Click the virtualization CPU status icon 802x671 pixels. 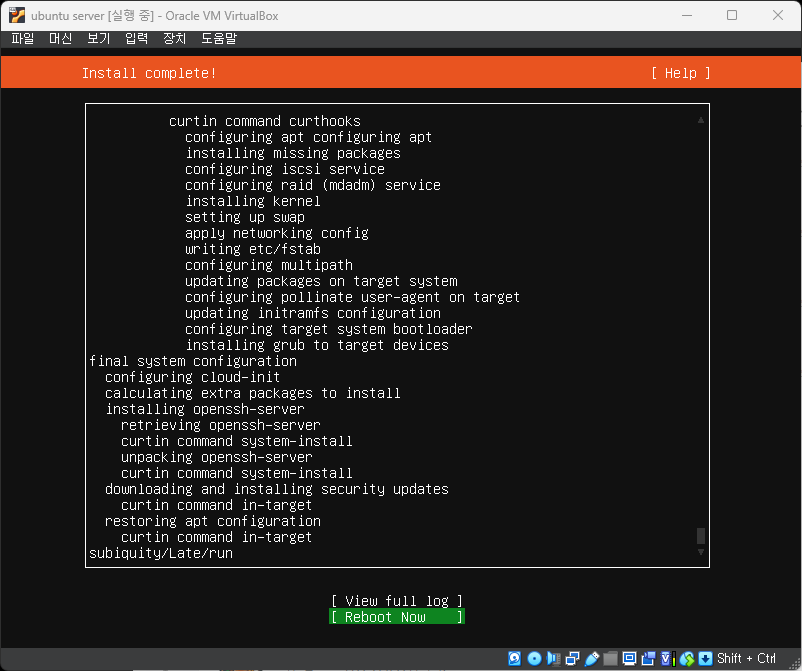point(667,658)
